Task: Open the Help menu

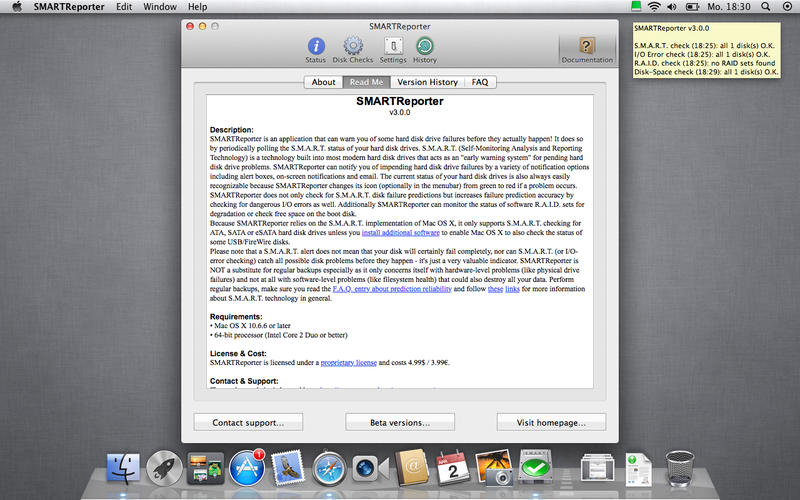Action: click(x=197, y=7)
